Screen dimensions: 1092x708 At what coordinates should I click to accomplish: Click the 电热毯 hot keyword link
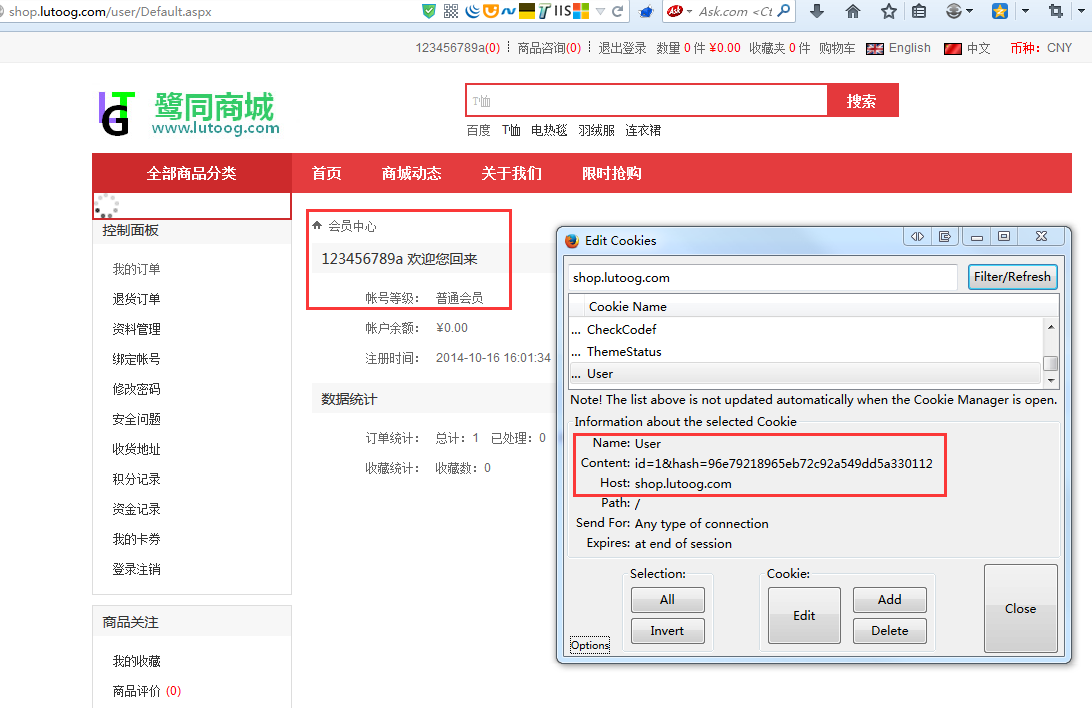point(549,130)
